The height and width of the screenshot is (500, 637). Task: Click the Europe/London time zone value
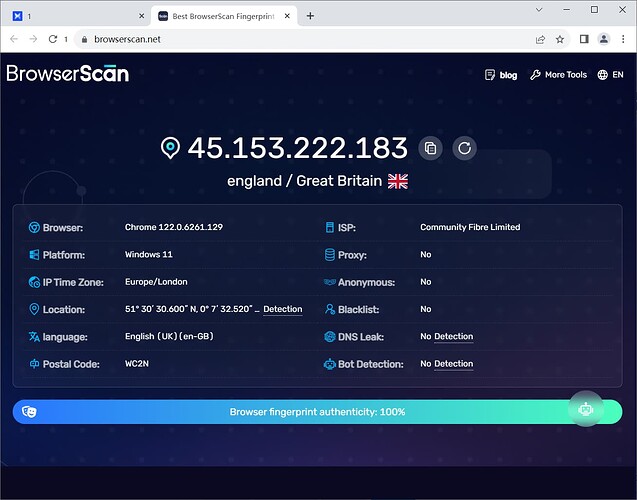[x=156, y=282]
